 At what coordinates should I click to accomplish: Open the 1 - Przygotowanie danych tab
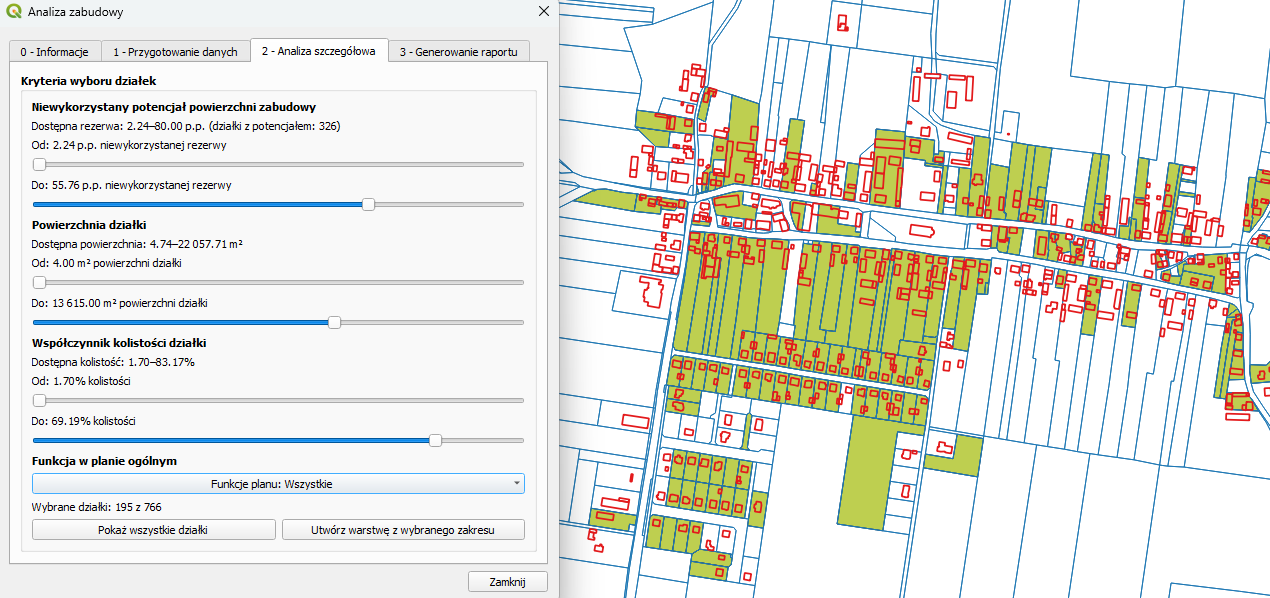(x=175, y=52)
